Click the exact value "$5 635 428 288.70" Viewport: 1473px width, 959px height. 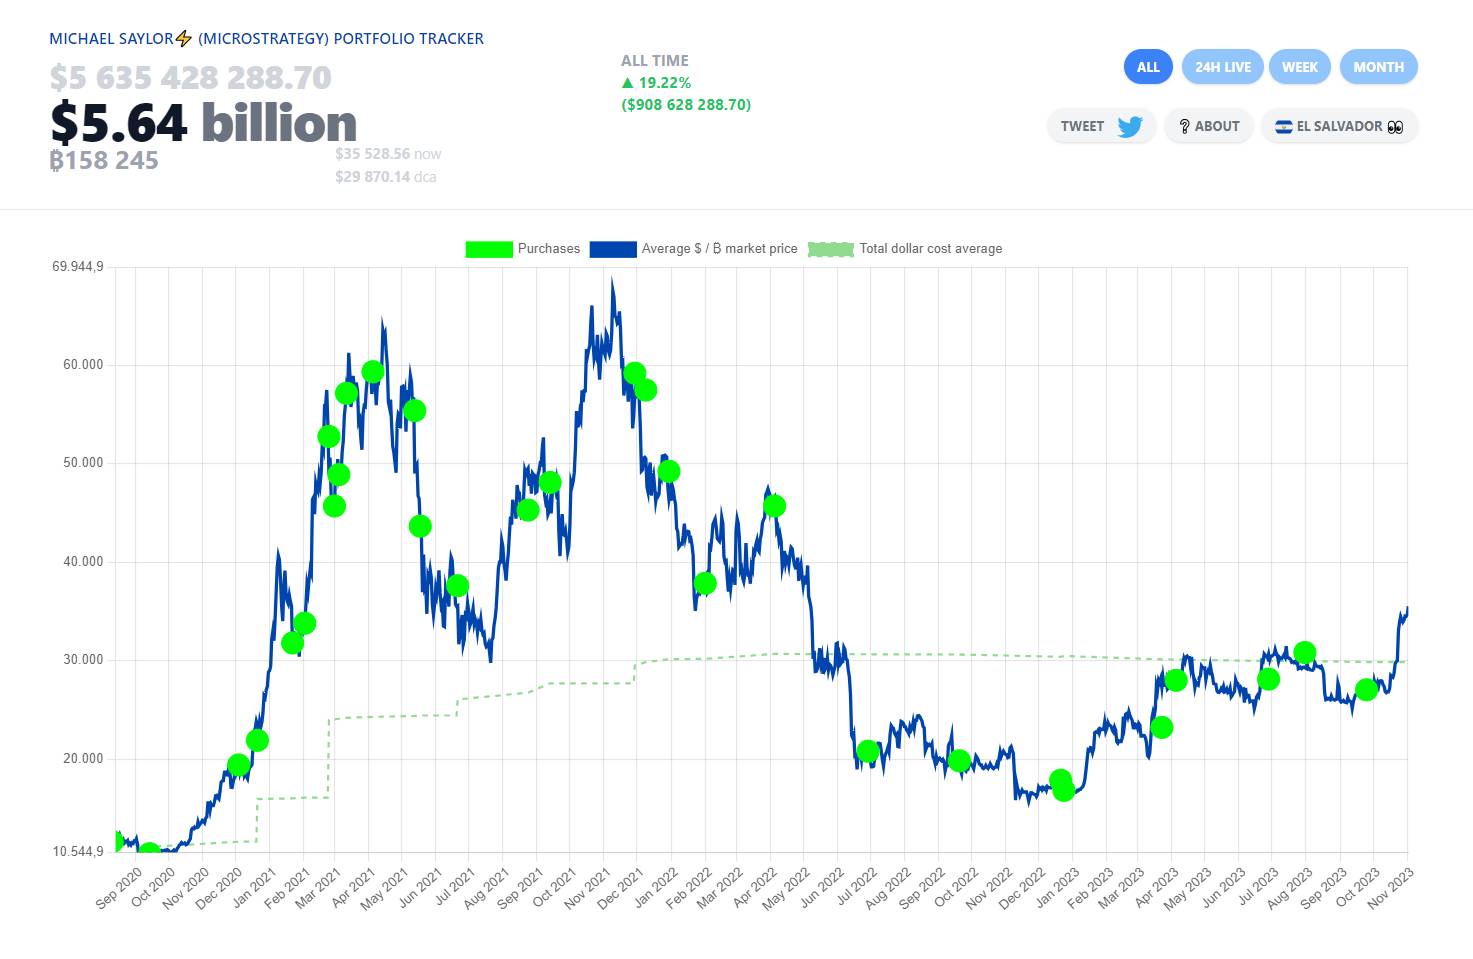(x=190, y=77)
